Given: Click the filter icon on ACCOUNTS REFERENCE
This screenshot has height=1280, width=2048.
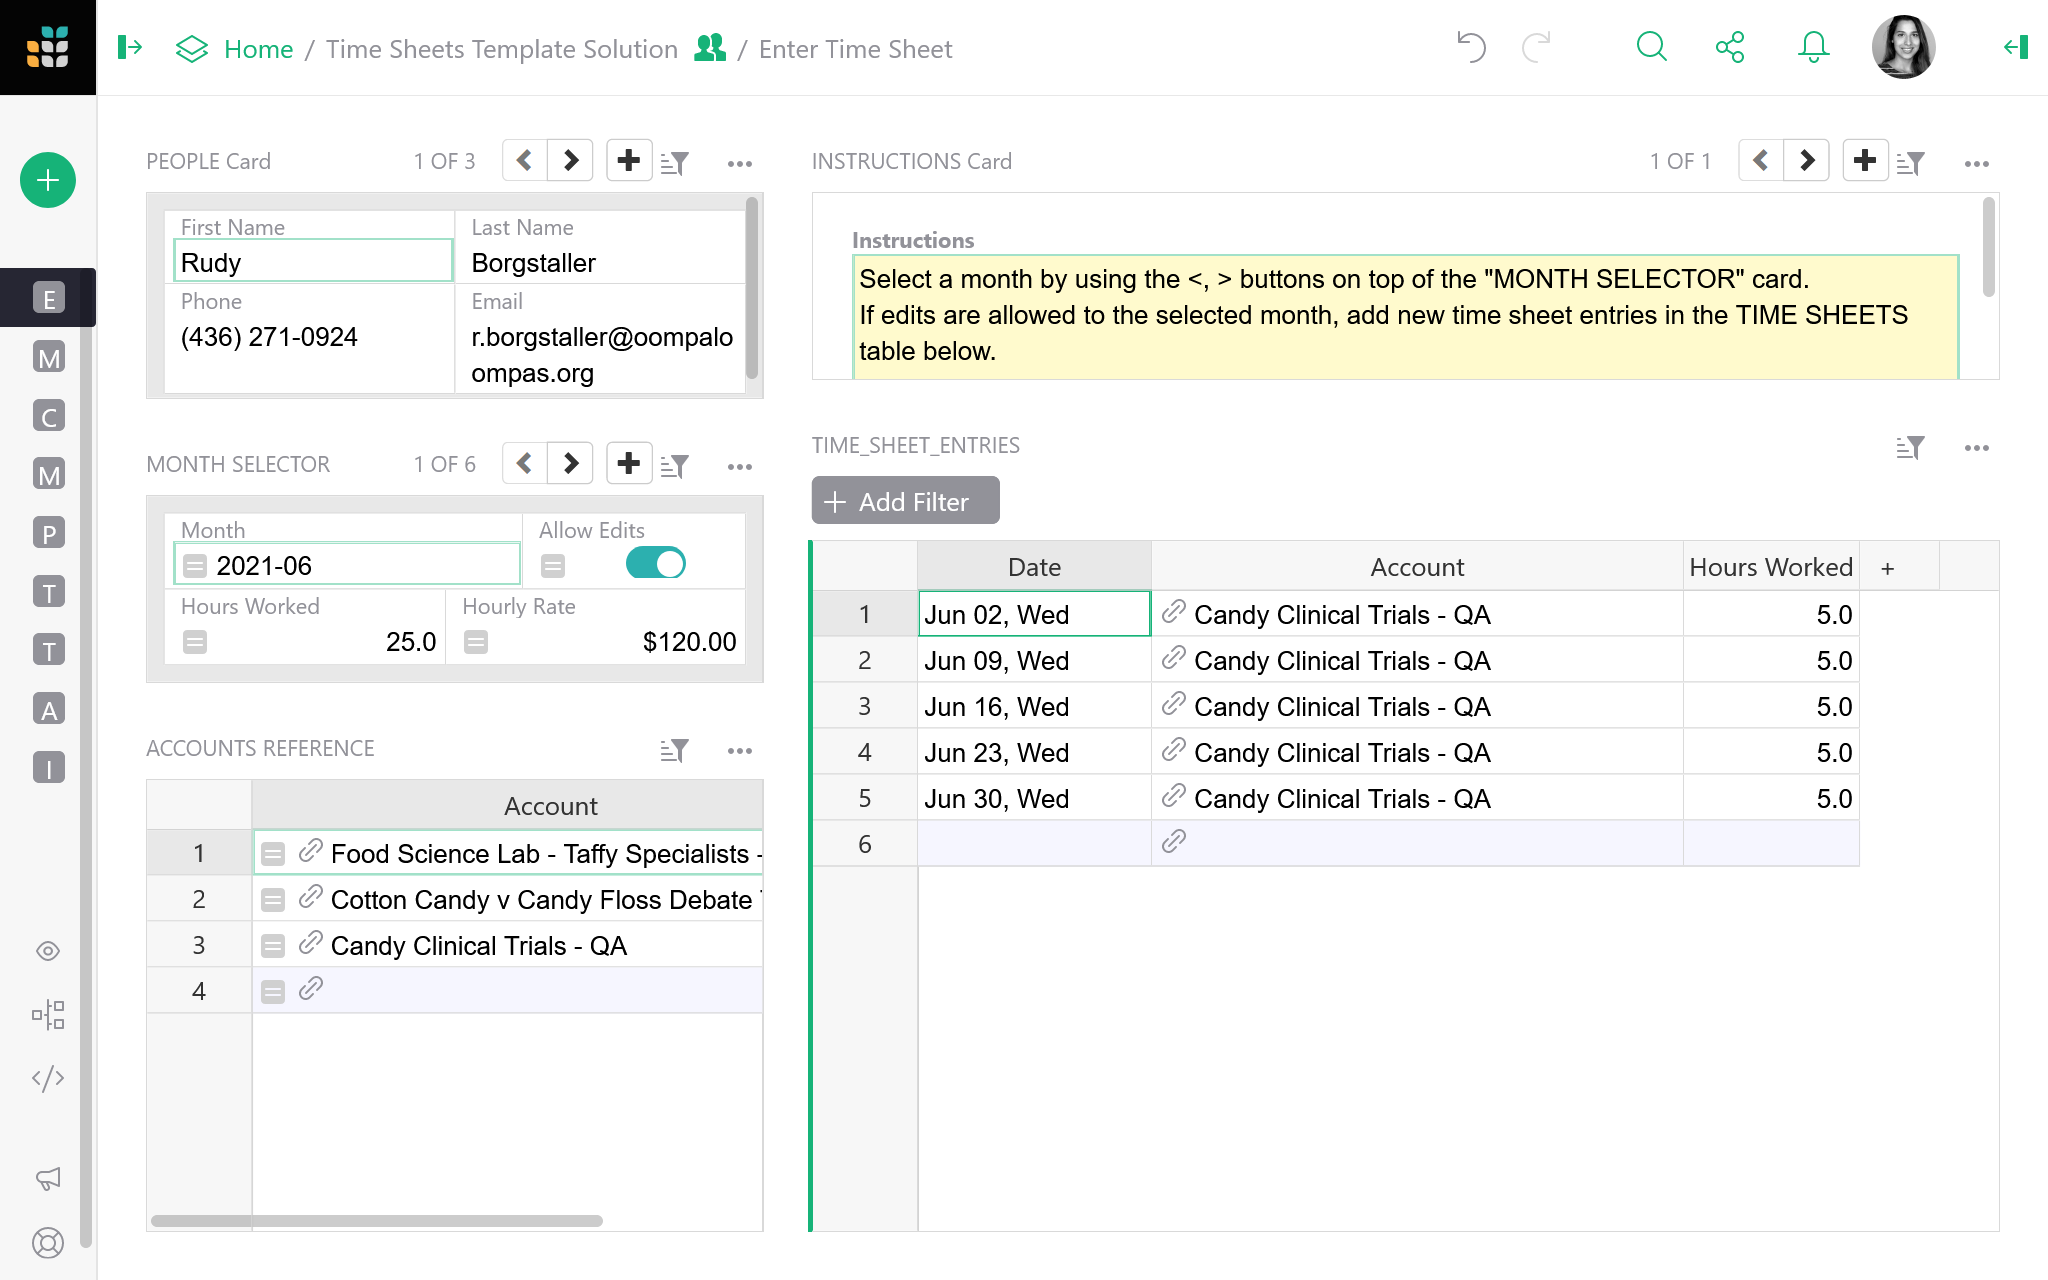Looking at the screenshot, I should (x=675, y=748).
